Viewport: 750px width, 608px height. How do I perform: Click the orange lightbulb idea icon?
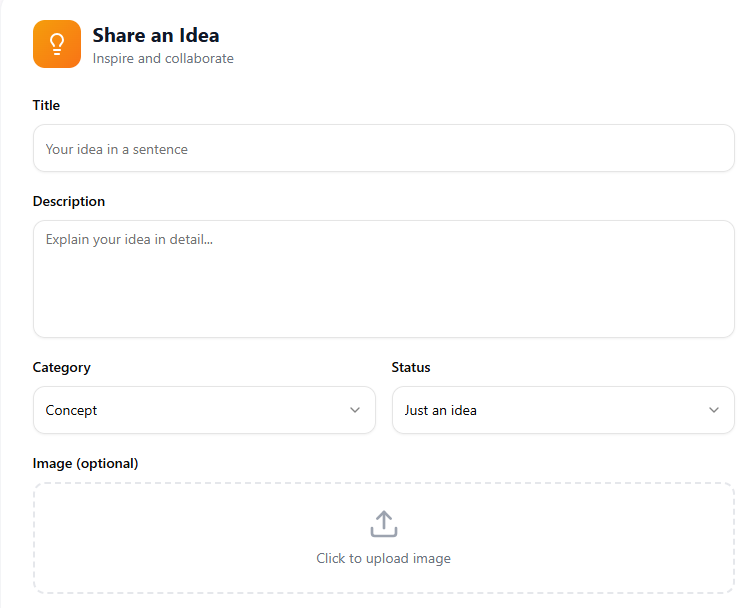[x=57, y=44]
